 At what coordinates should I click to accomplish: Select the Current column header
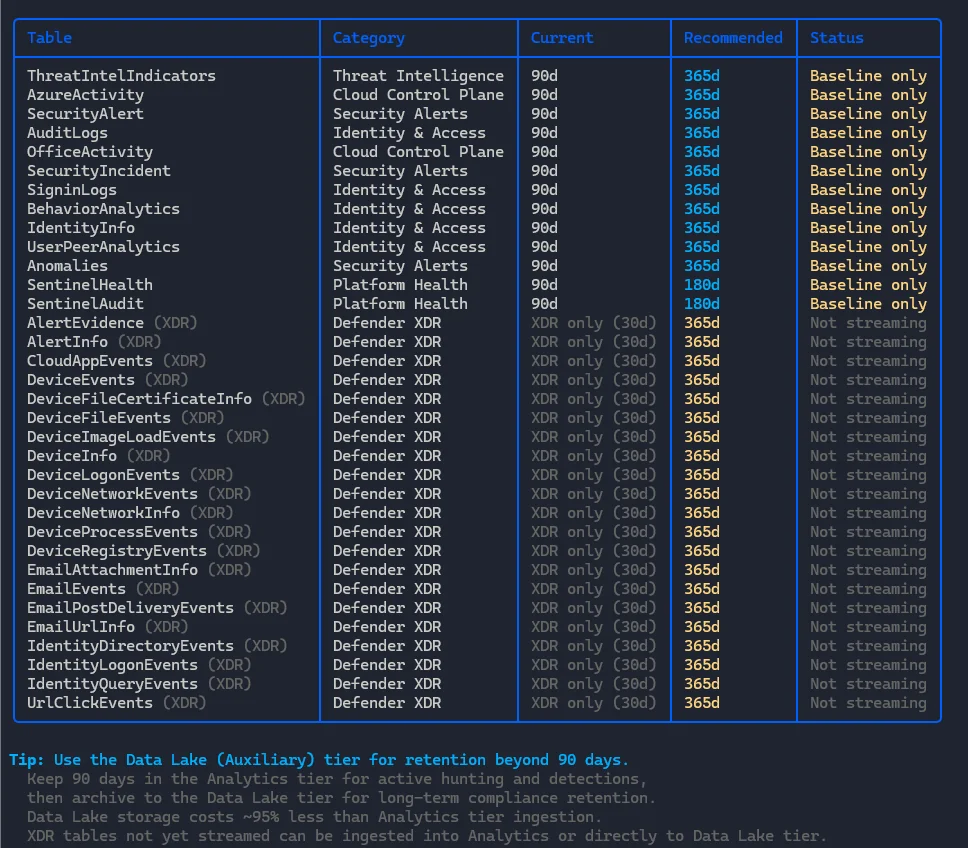click(562, 38)
